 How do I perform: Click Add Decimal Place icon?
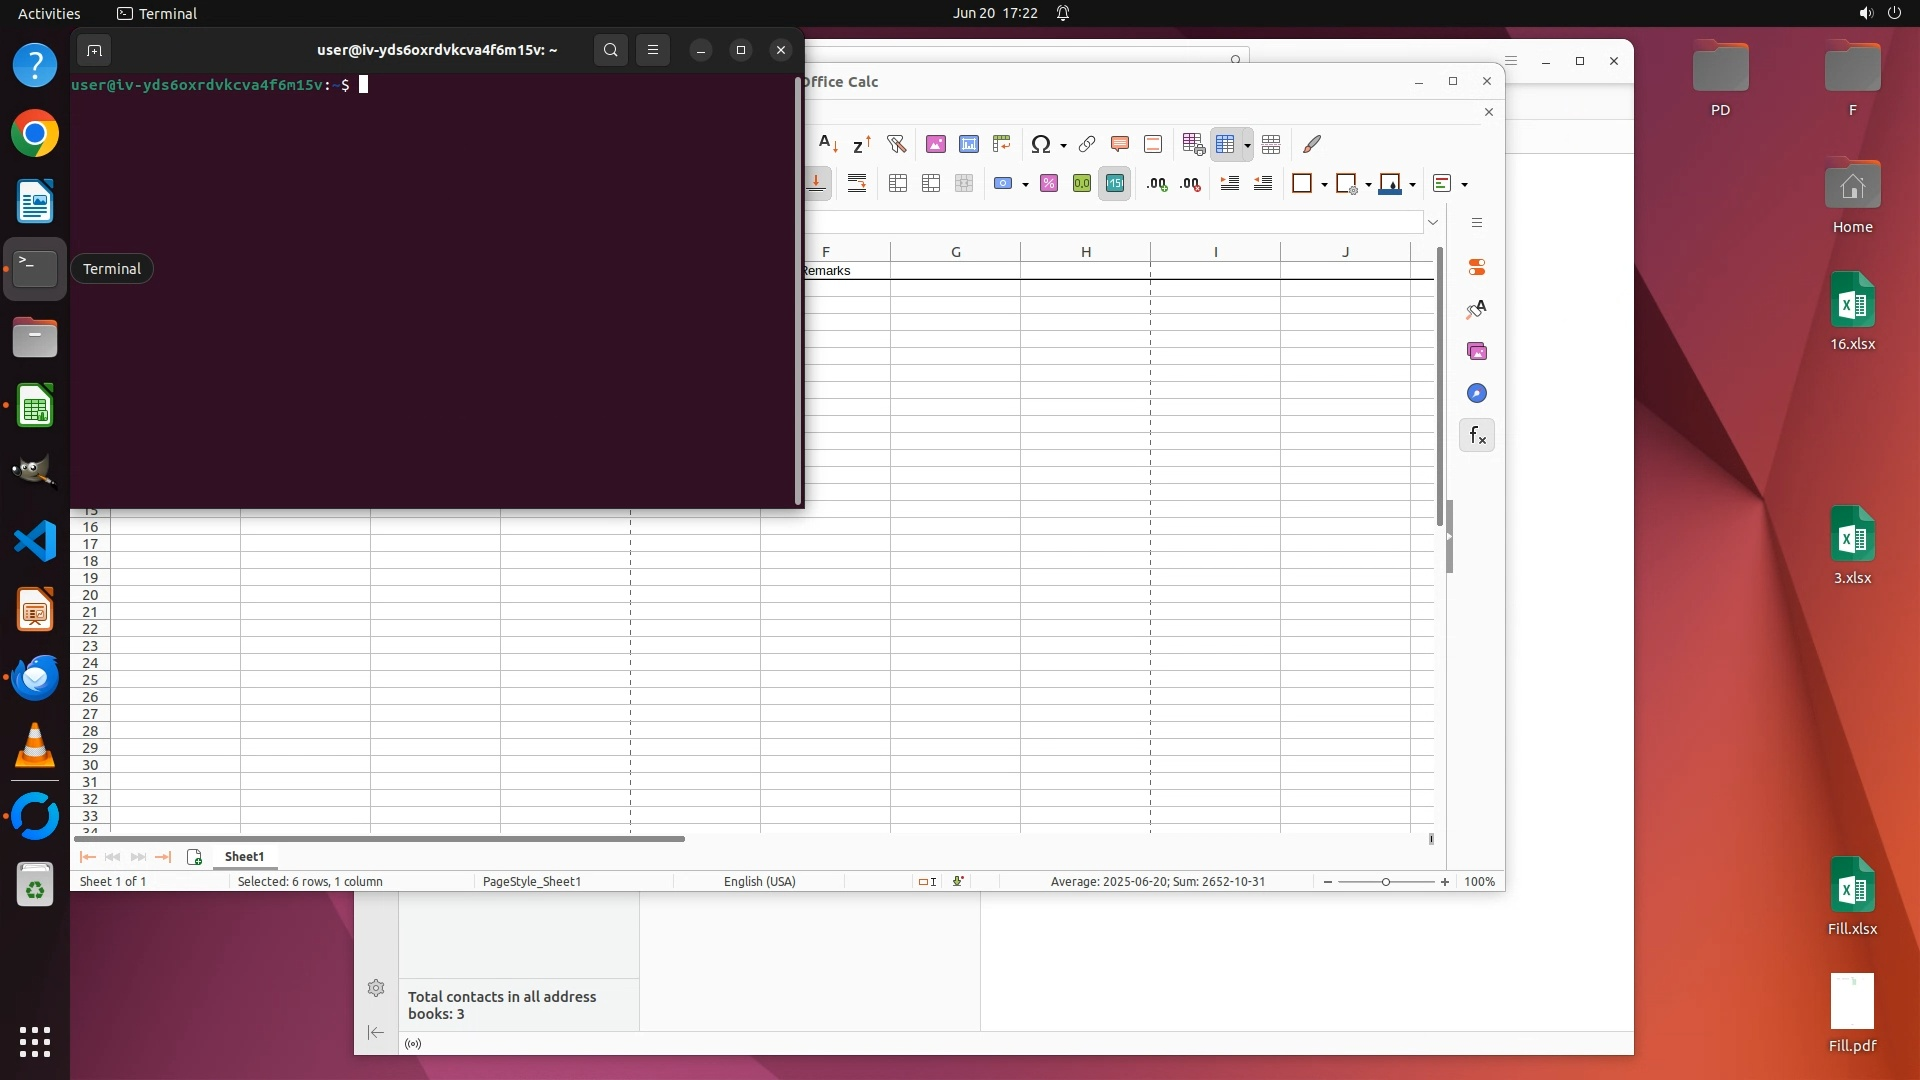(1157, 183)
